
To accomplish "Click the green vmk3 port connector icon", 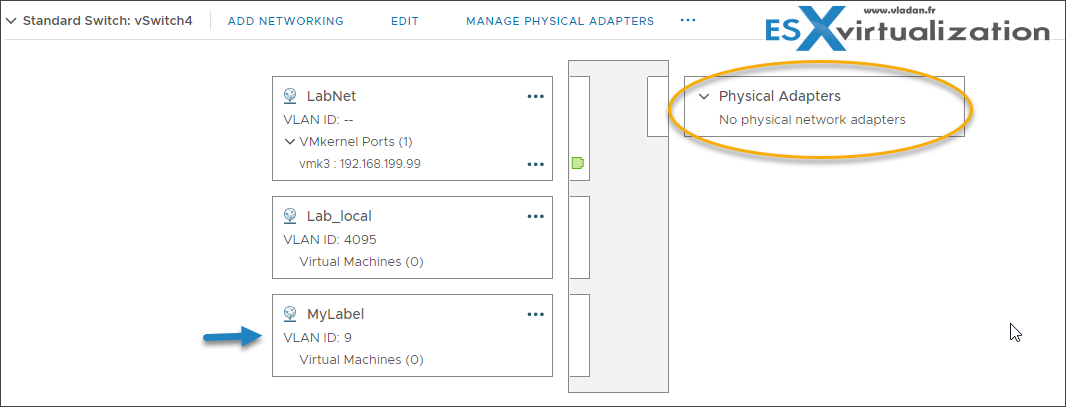I will point(579,162).
